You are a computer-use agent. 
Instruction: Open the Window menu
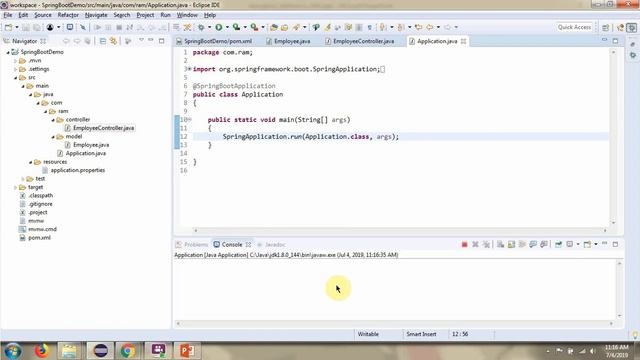[x=187, y=15]
